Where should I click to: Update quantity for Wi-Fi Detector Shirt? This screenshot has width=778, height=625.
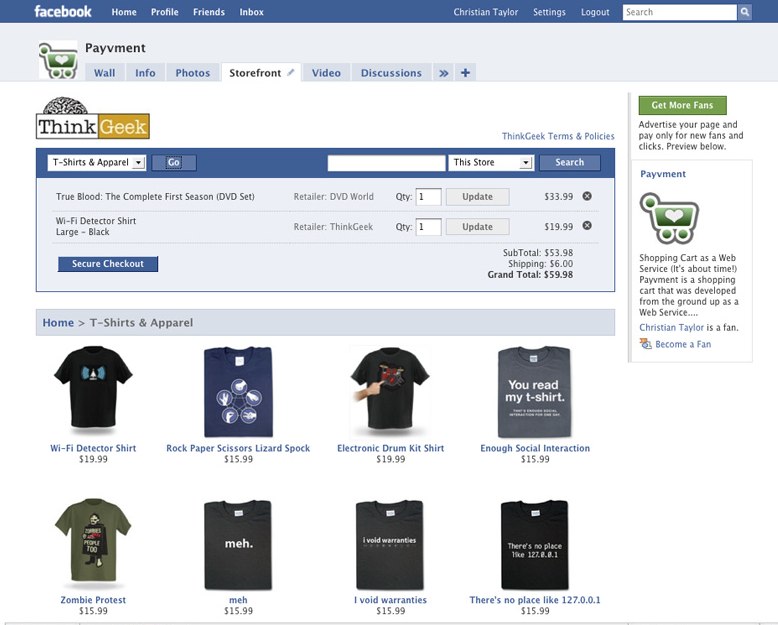coord(477,227)
